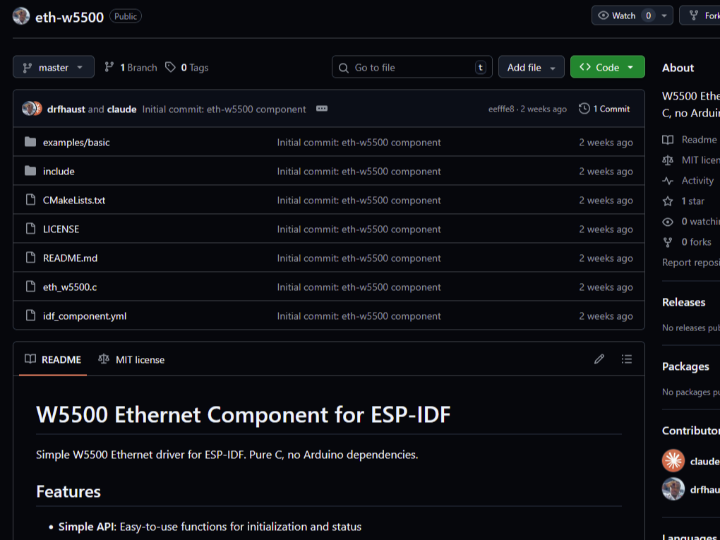This screenshot has height=540, width=720.
Task: Switch to the README tab
Action: pos(53,359)
